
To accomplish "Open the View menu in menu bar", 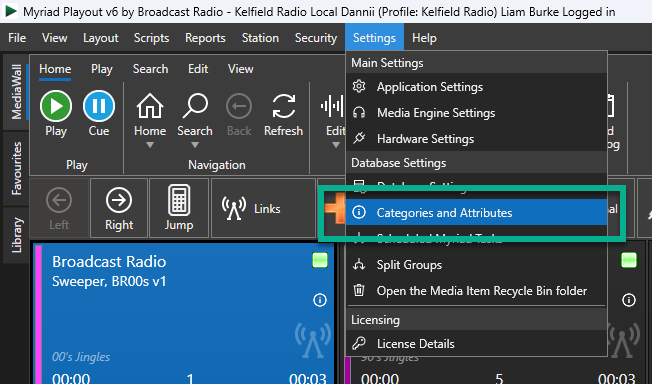I will [54, 38].
